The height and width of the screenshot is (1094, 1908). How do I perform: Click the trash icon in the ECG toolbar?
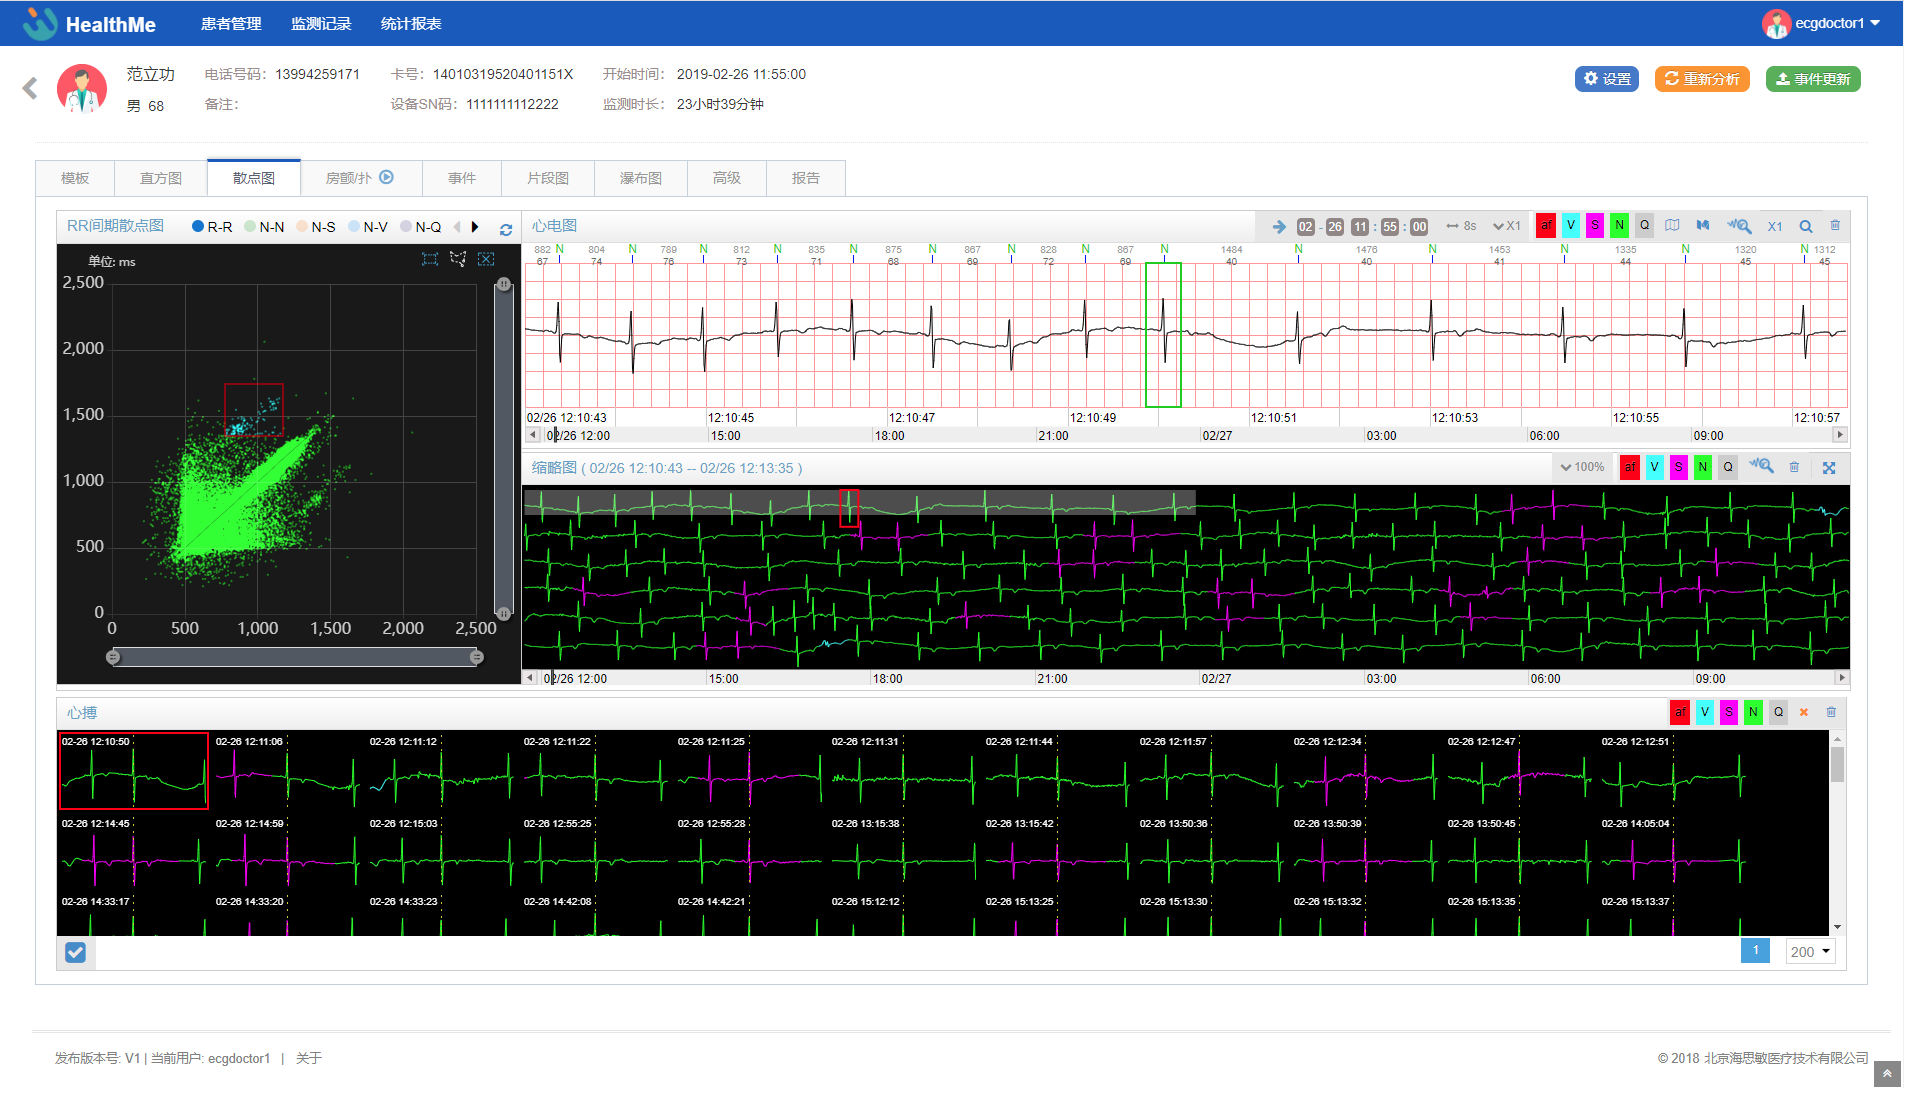point(1835,226)
